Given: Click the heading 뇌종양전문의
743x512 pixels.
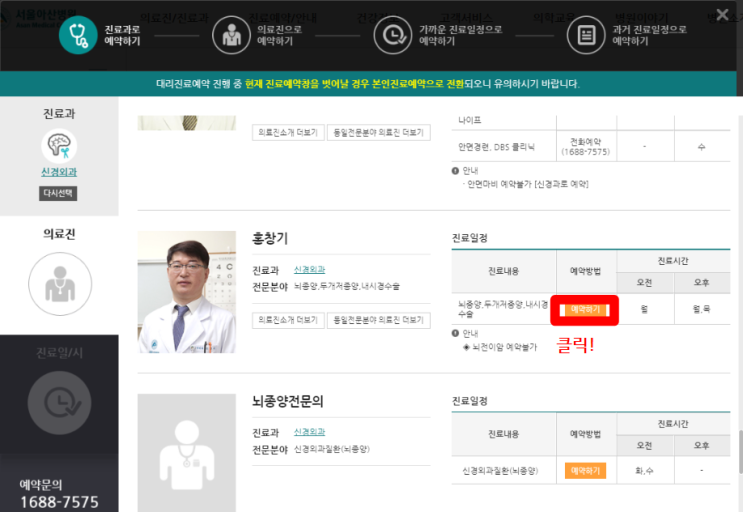Looking at the screenshot, I should (288, 401).
